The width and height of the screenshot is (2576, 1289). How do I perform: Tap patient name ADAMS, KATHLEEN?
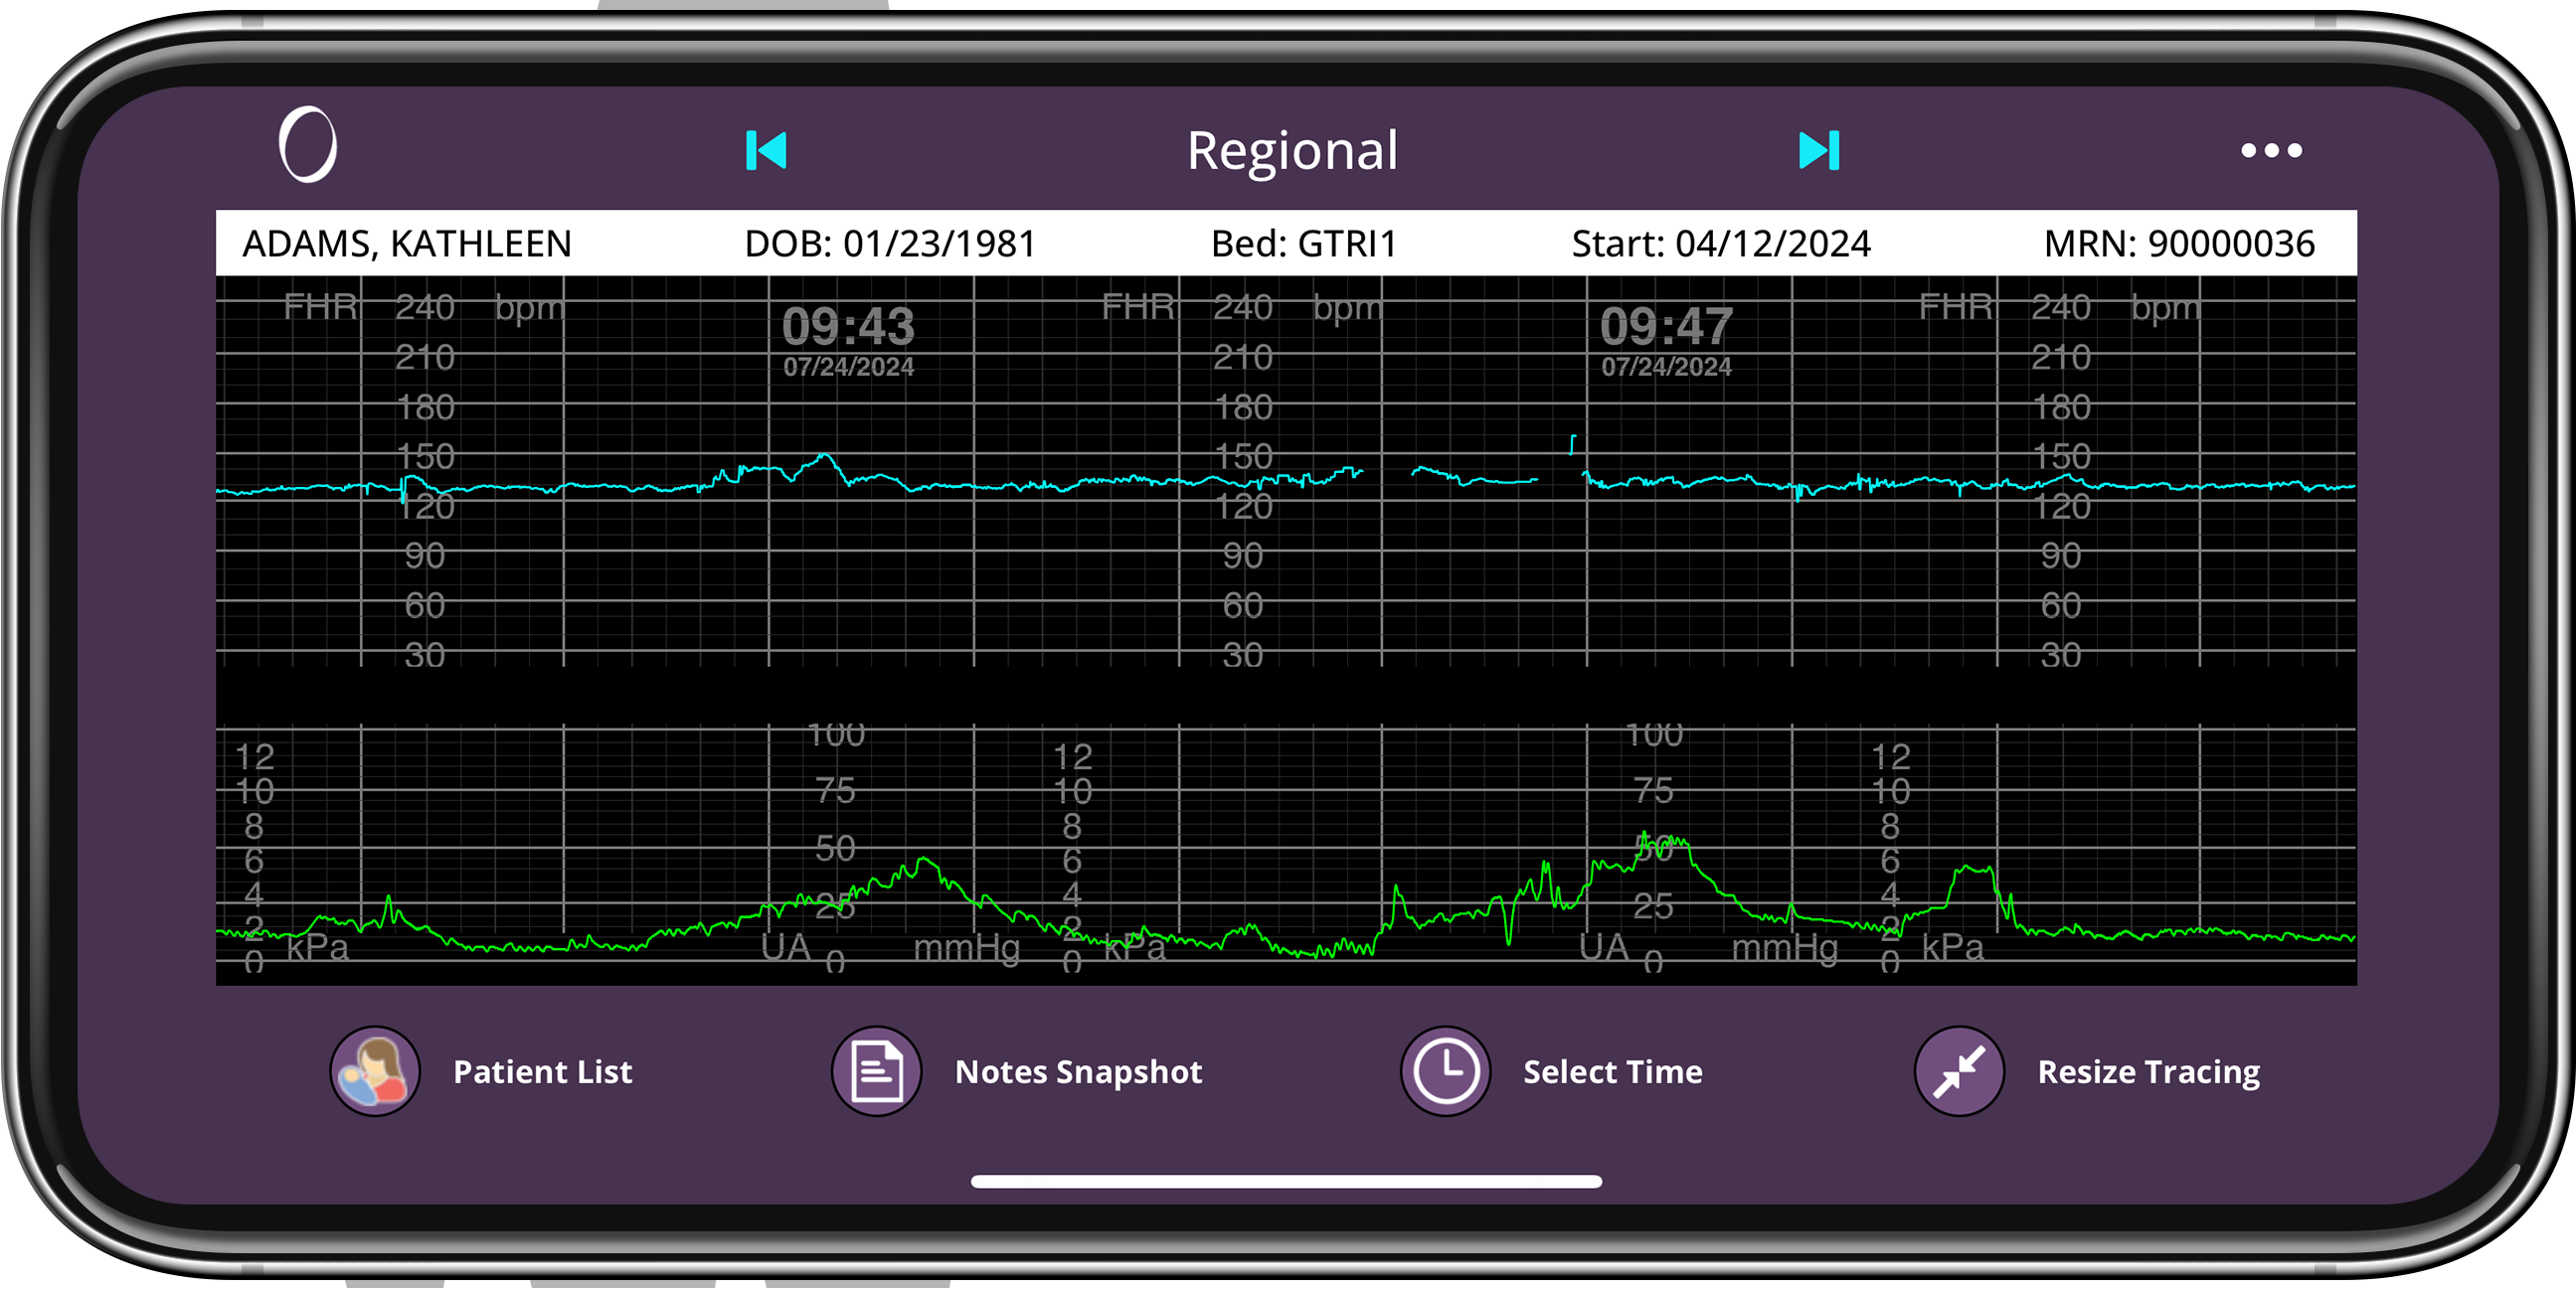click(407, 244)
